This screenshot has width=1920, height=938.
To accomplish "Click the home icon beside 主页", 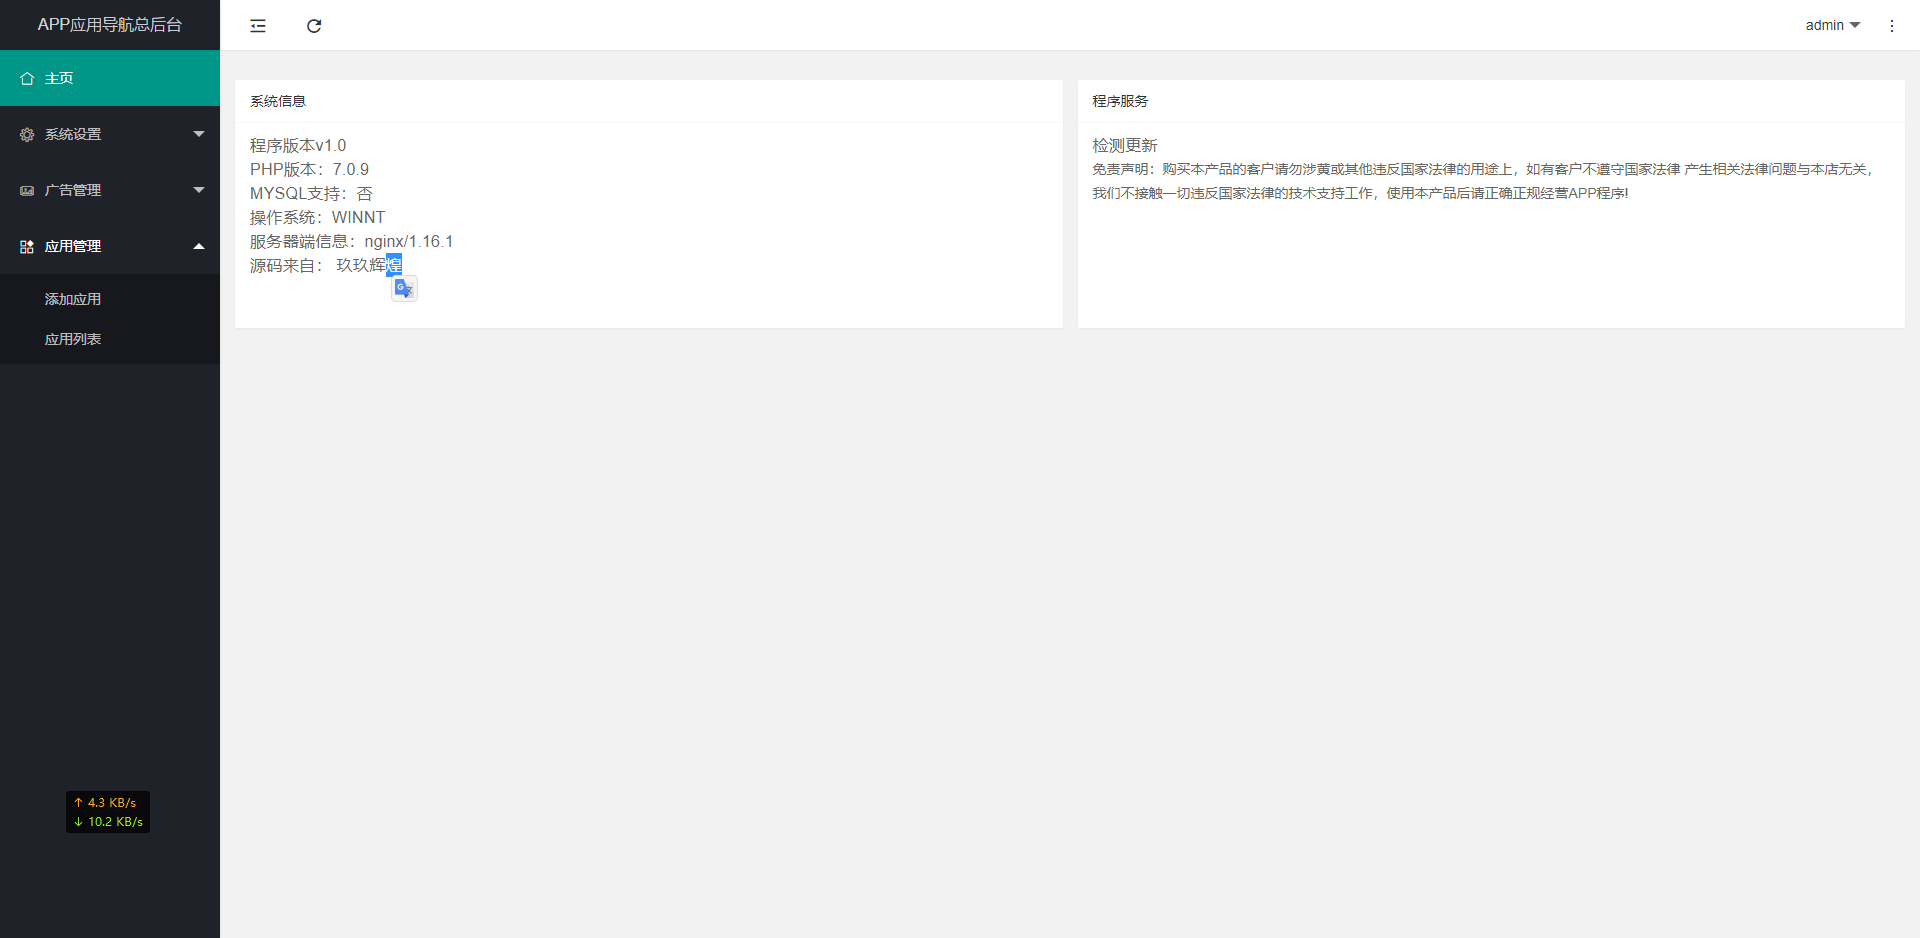I will (x=27, y=78).
